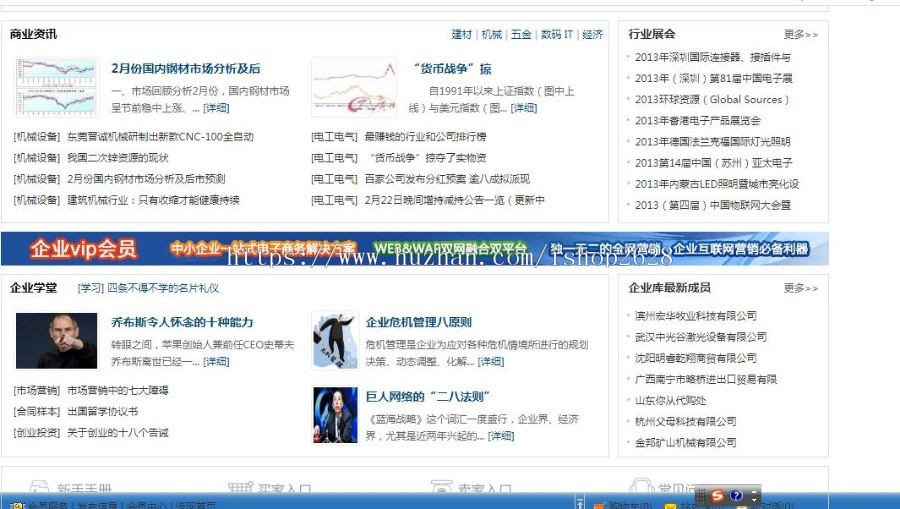This screenshot has height=509, width=900.
Task: Open 更多>> in the 企业库最新成员 panel
Action: 801,288
